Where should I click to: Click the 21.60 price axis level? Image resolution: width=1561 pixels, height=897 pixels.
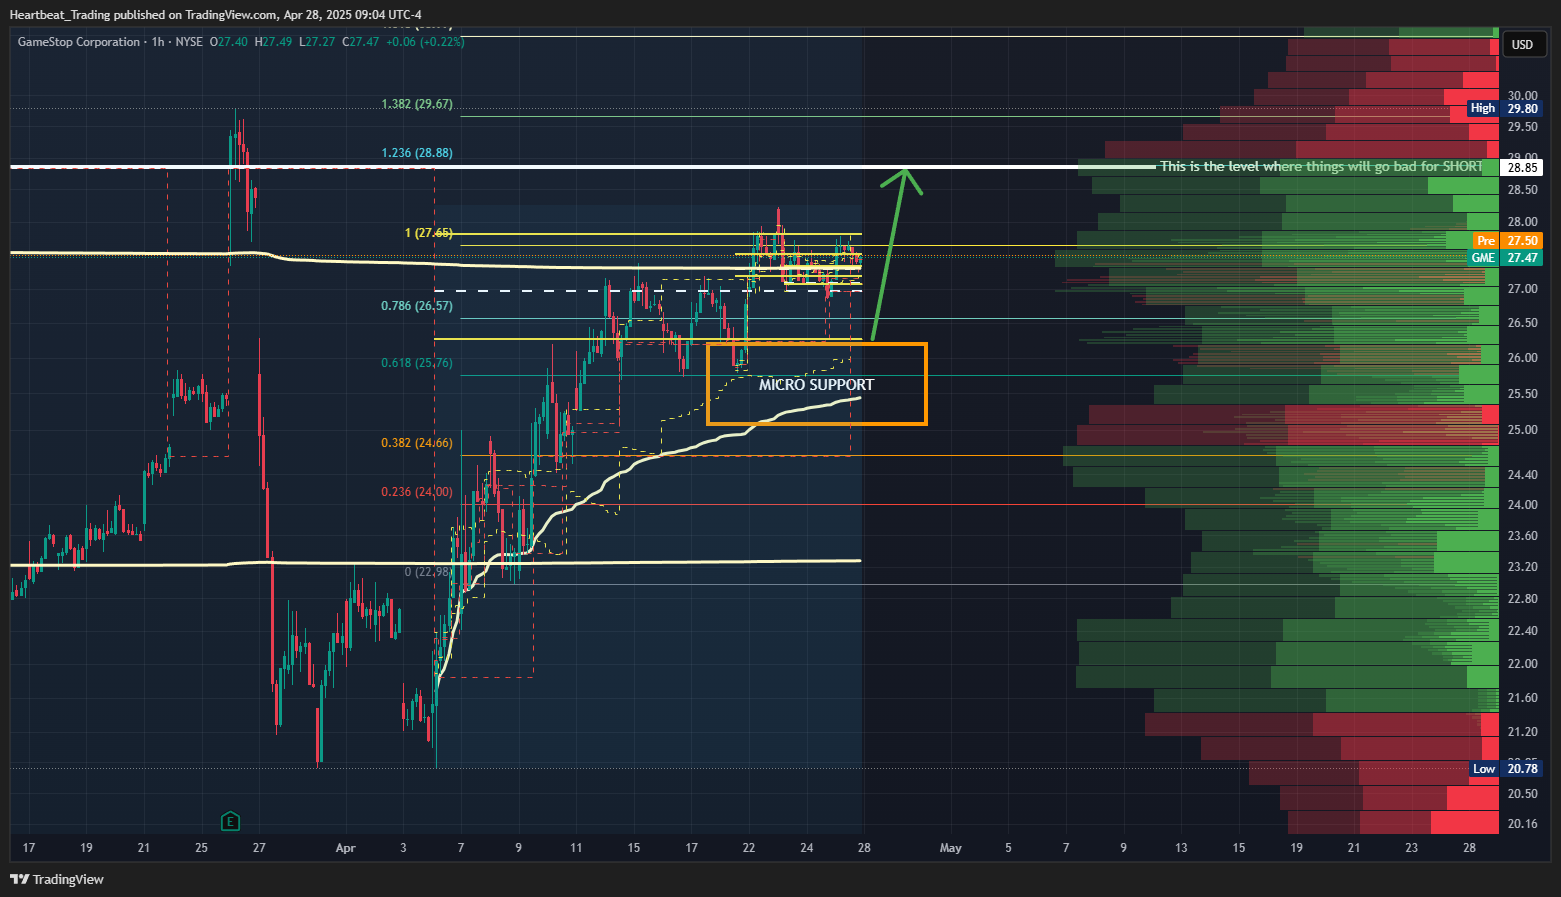pyautogui.click(x=1522, y=698)
